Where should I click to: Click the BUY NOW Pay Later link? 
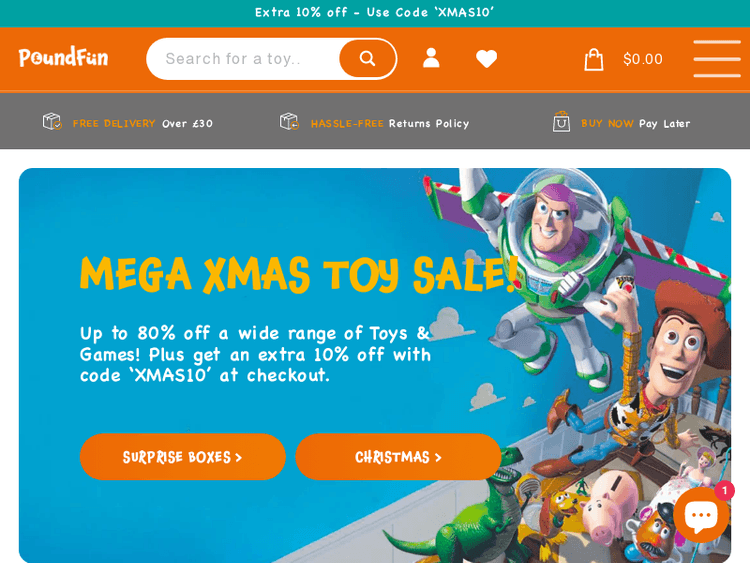[636, 123]
